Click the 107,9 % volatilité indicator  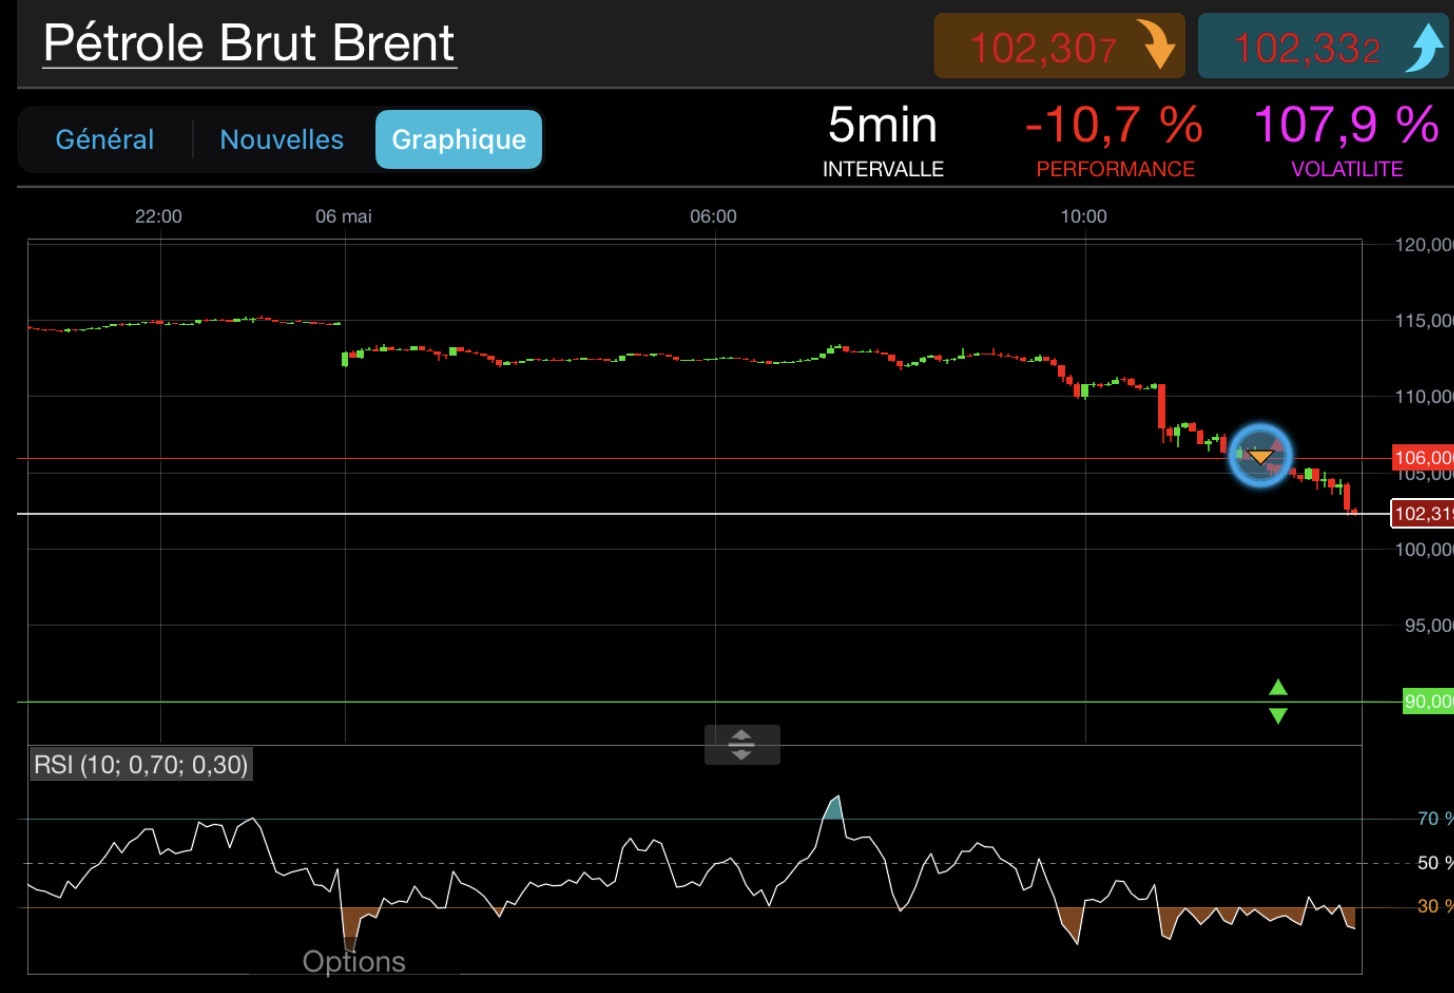click(x=1347, y=141)
